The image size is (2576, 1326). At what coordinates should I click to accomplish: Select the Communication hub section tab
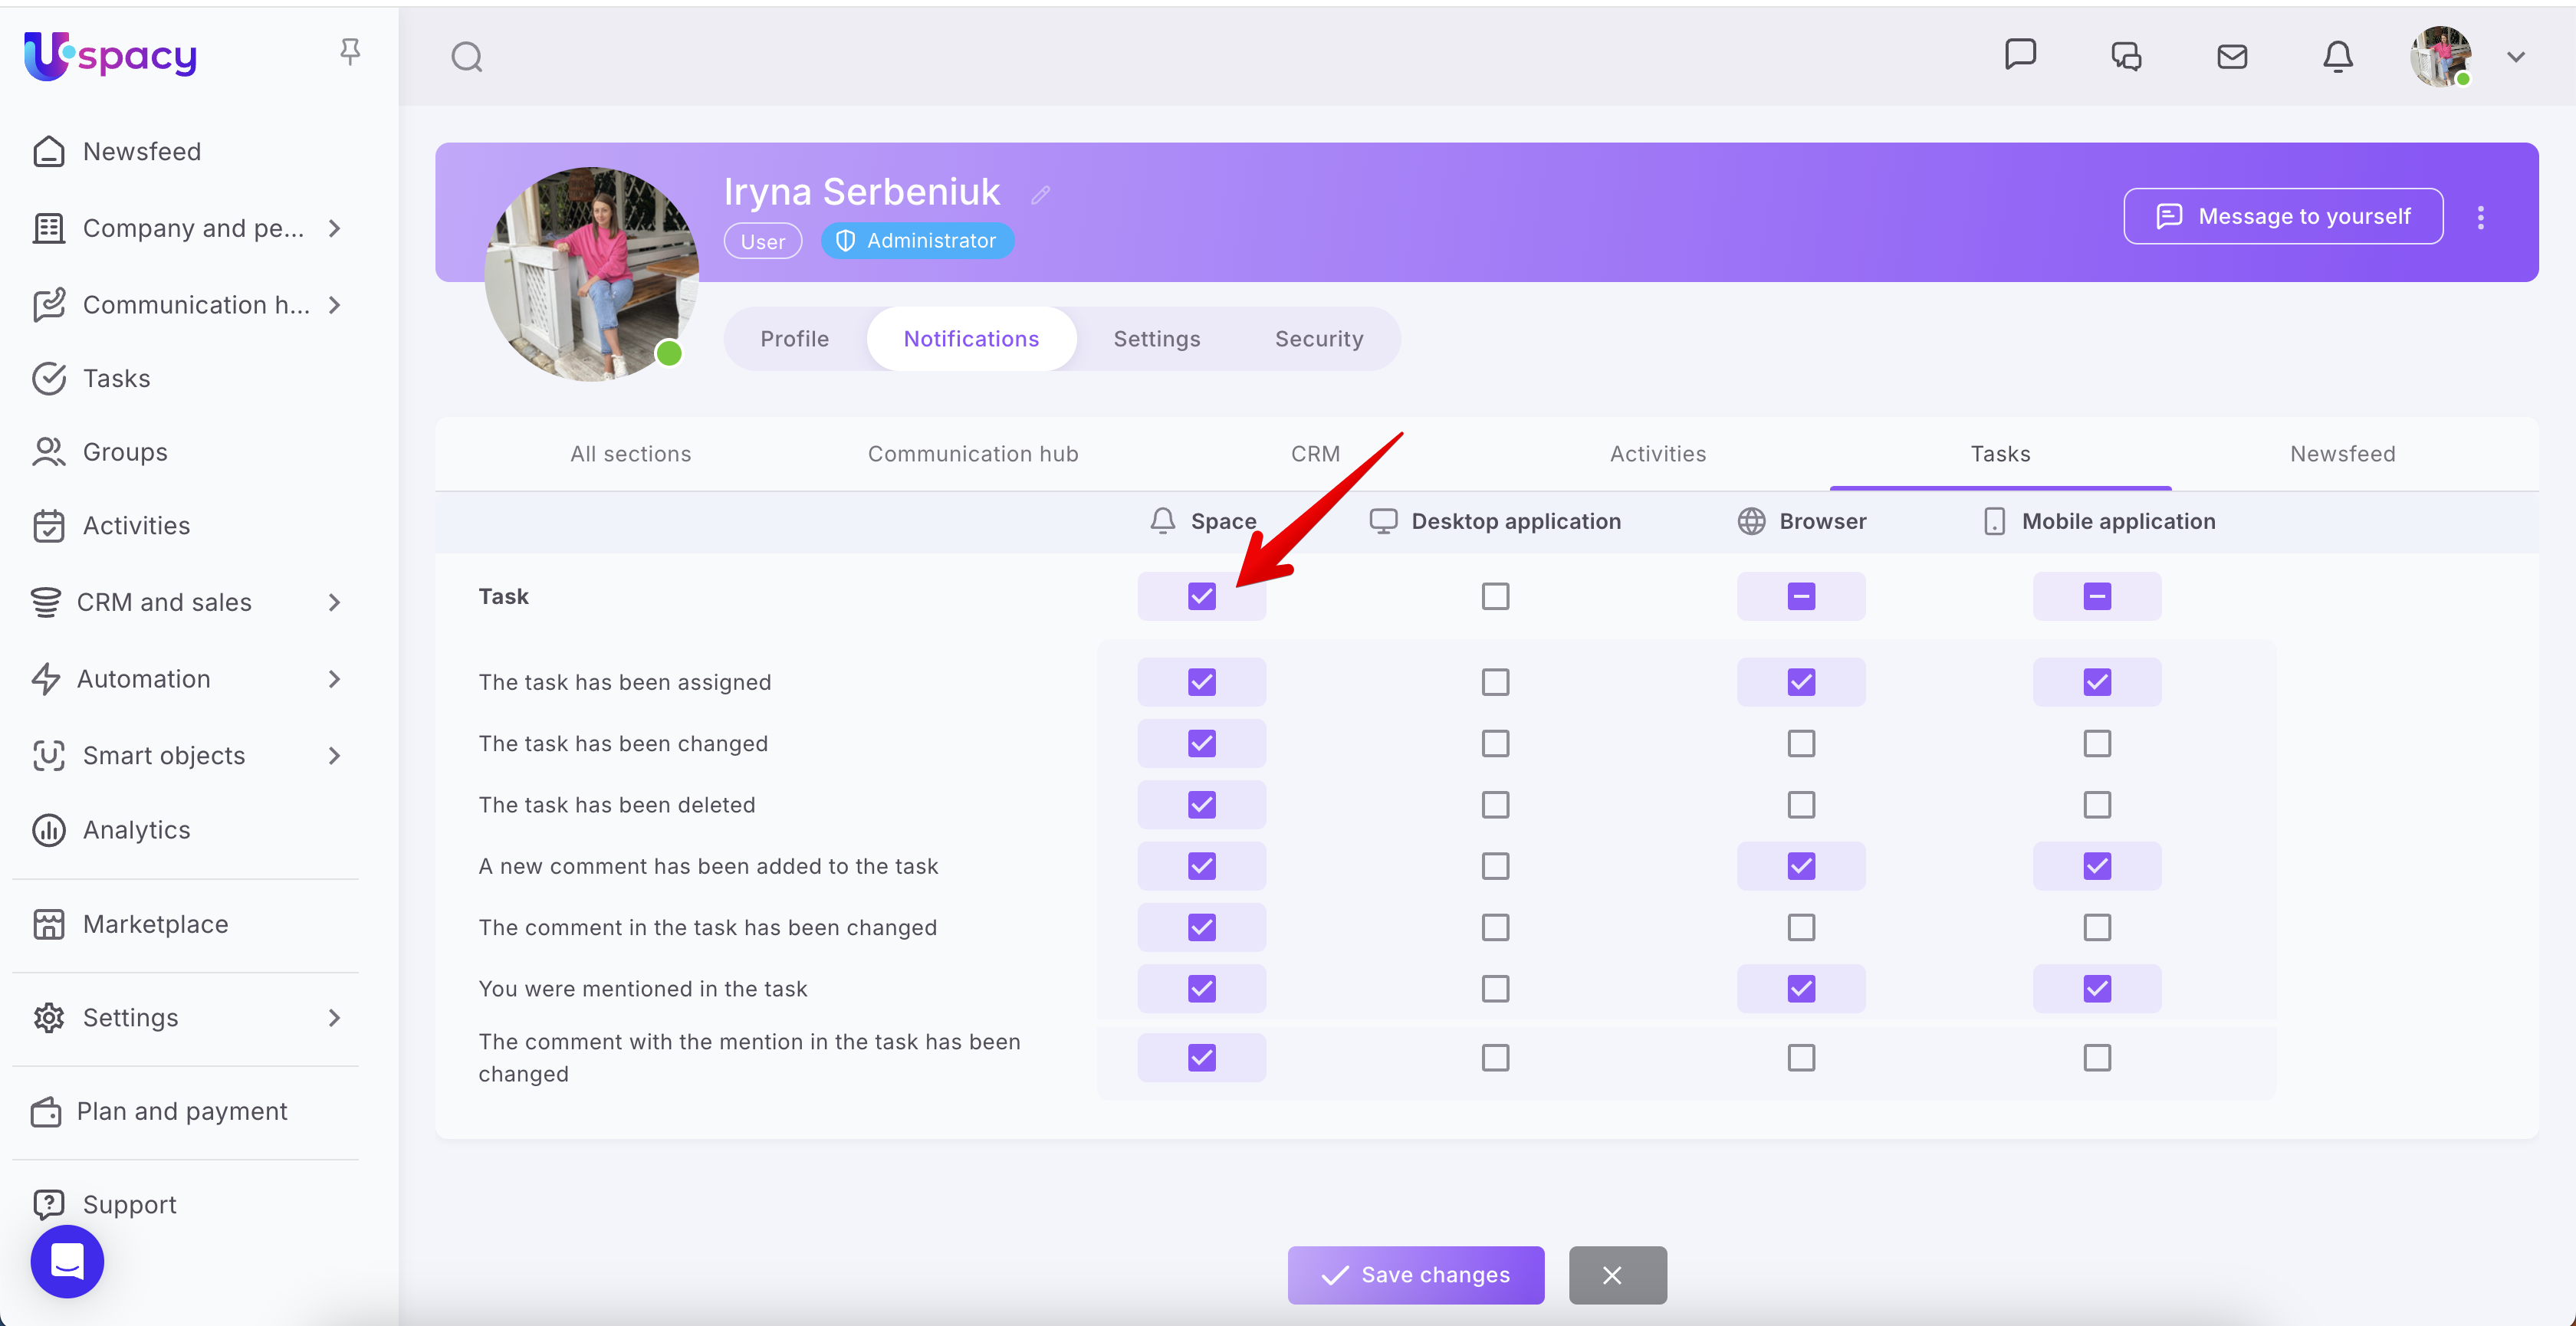[x=972, y=454]
